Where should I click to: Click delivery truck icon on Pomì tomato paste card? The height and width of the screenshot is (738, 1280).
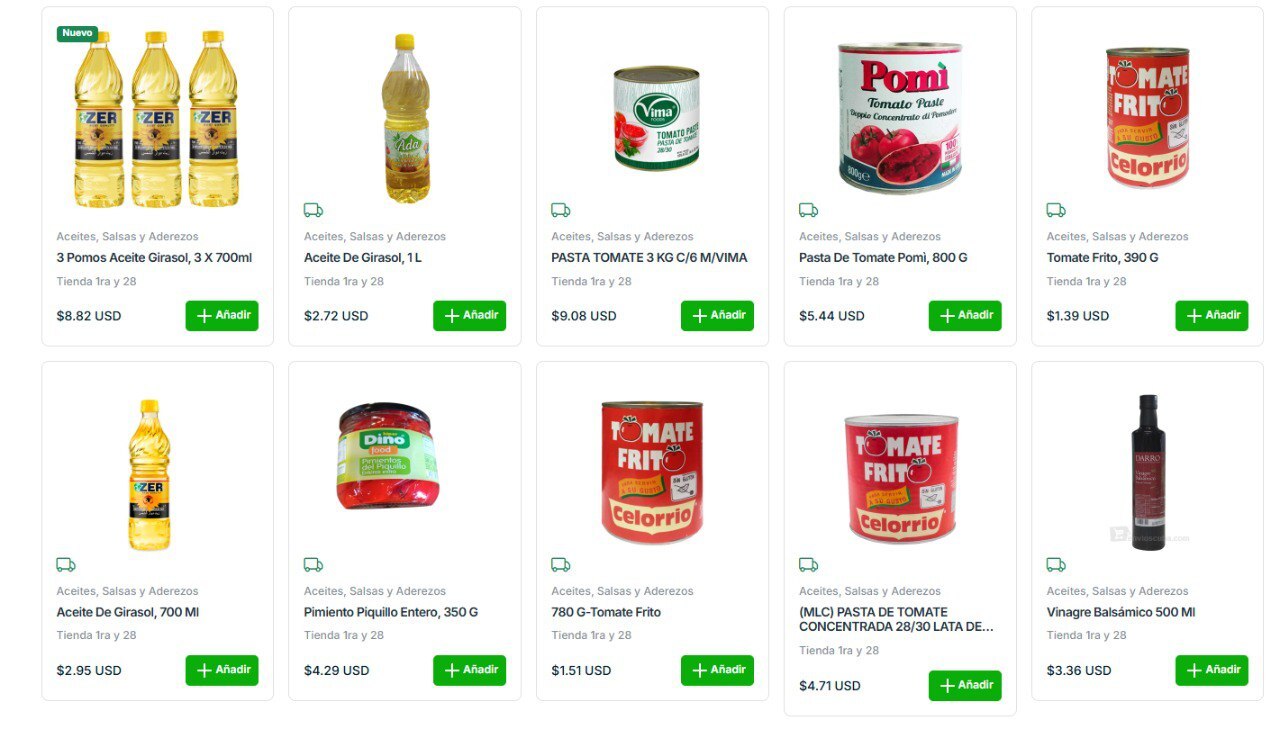point(808,210)
